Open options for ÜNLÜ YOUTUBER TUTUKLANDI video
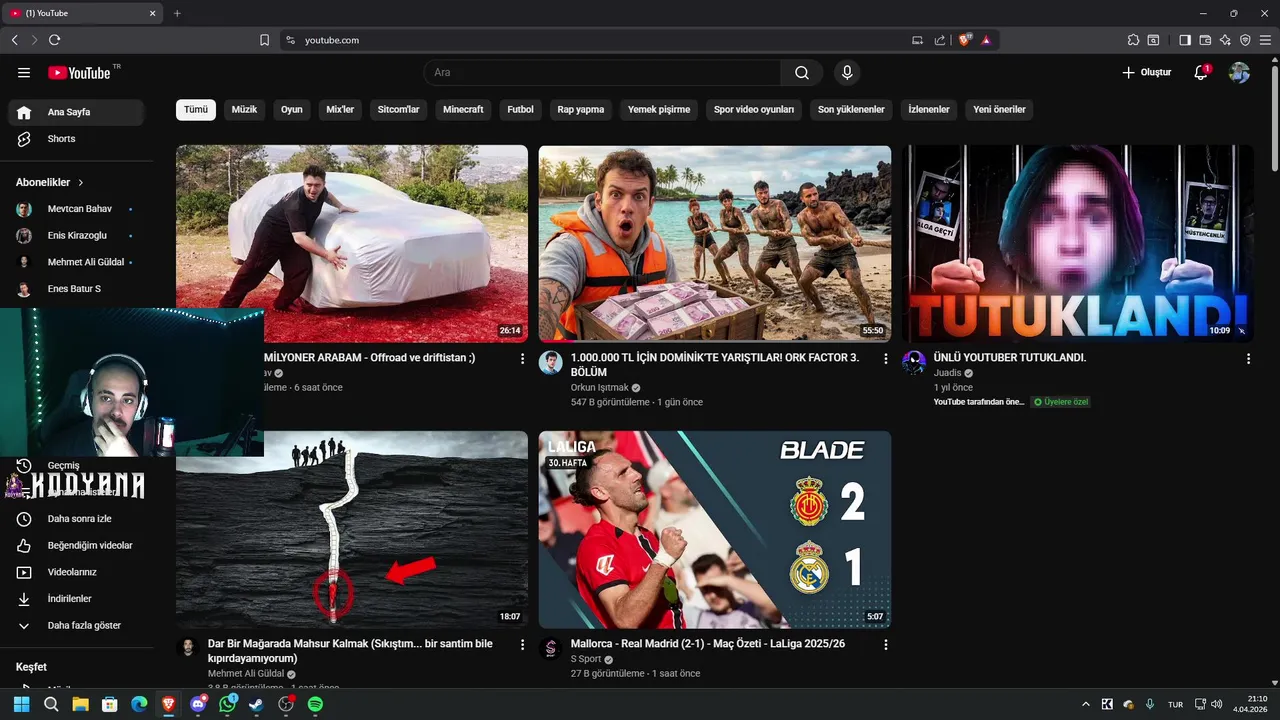The width and height of the screenshot is (1280, 720). (1248, 358)
